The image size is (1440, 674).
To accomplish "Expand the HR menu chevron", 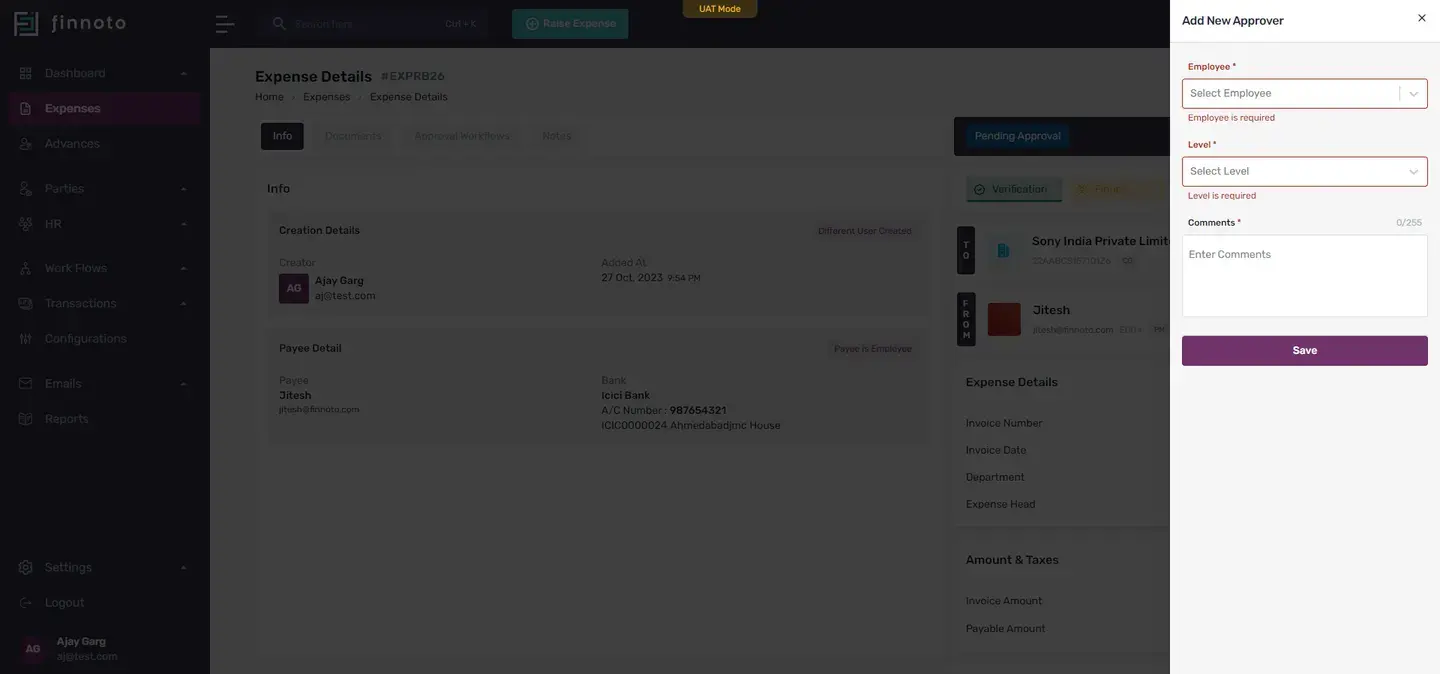I will tap(184, 225).
